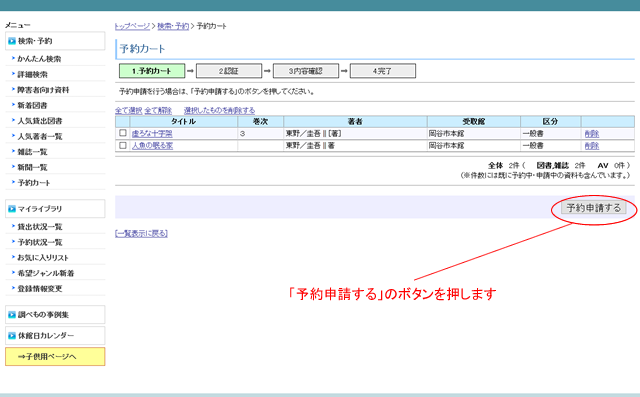This screenshot has width=640, height=397.
Task: Open the 人魚の眠る家 title link
Action: pyautogui.click(x=152, y=146)
